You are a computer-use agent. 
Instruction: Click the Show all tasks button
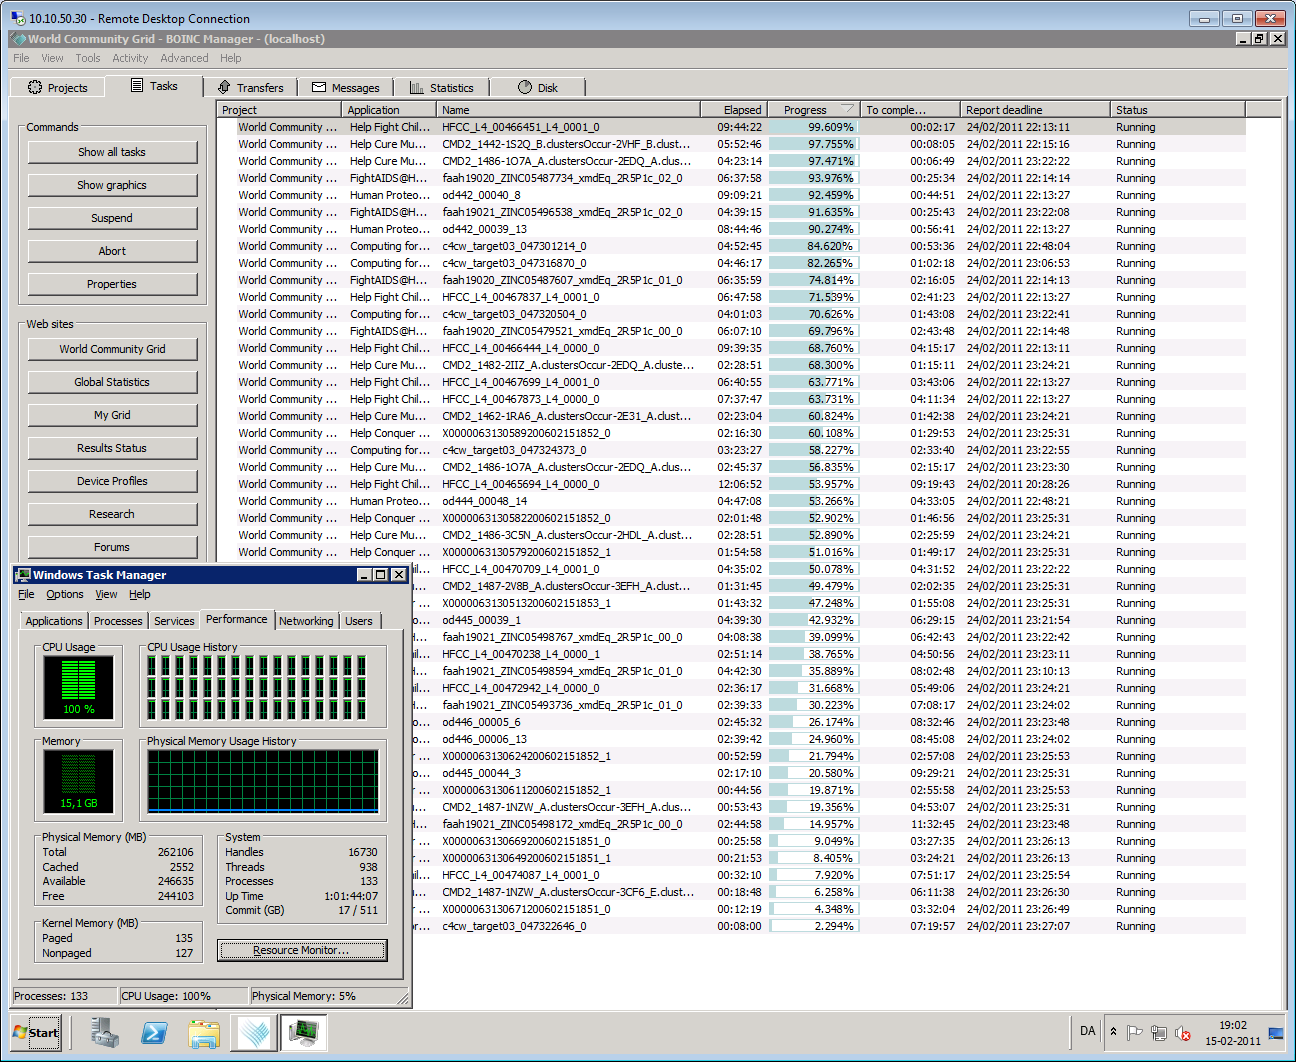click(x=112, y=152)
